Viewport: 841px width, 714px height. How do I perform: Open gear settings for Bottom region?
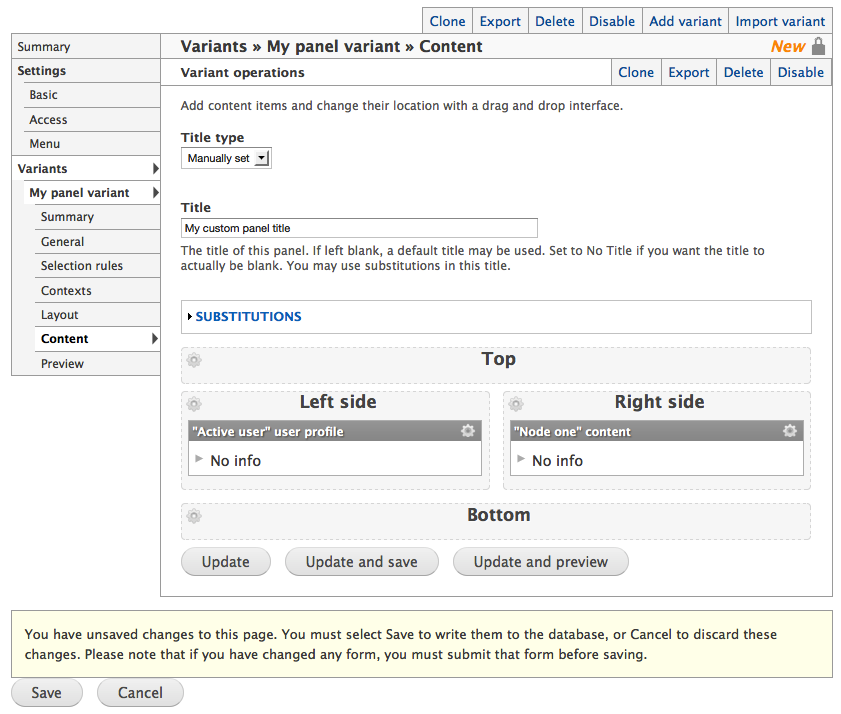click(x=194, y=516)
